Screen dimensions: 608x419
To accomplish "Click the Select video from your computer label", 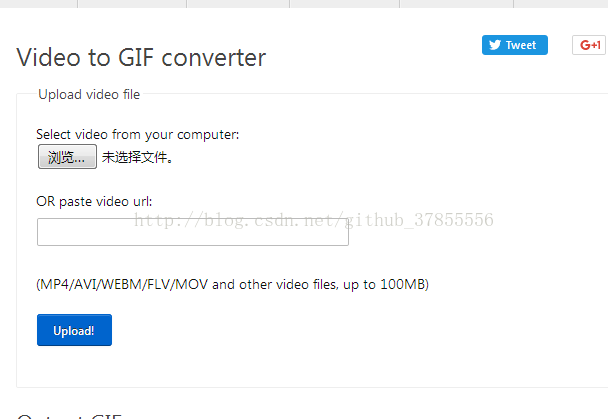I will (138, 134).
